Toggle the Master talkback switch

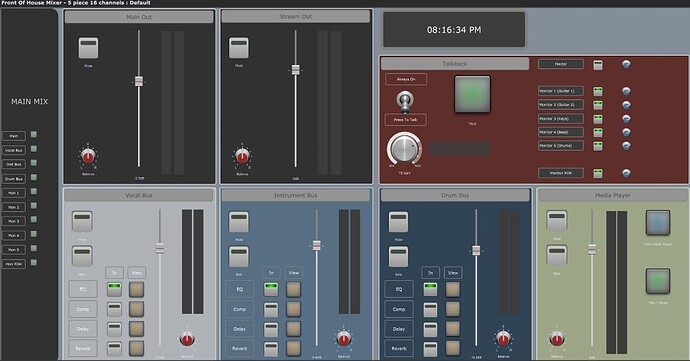click(x=598, y=65)
